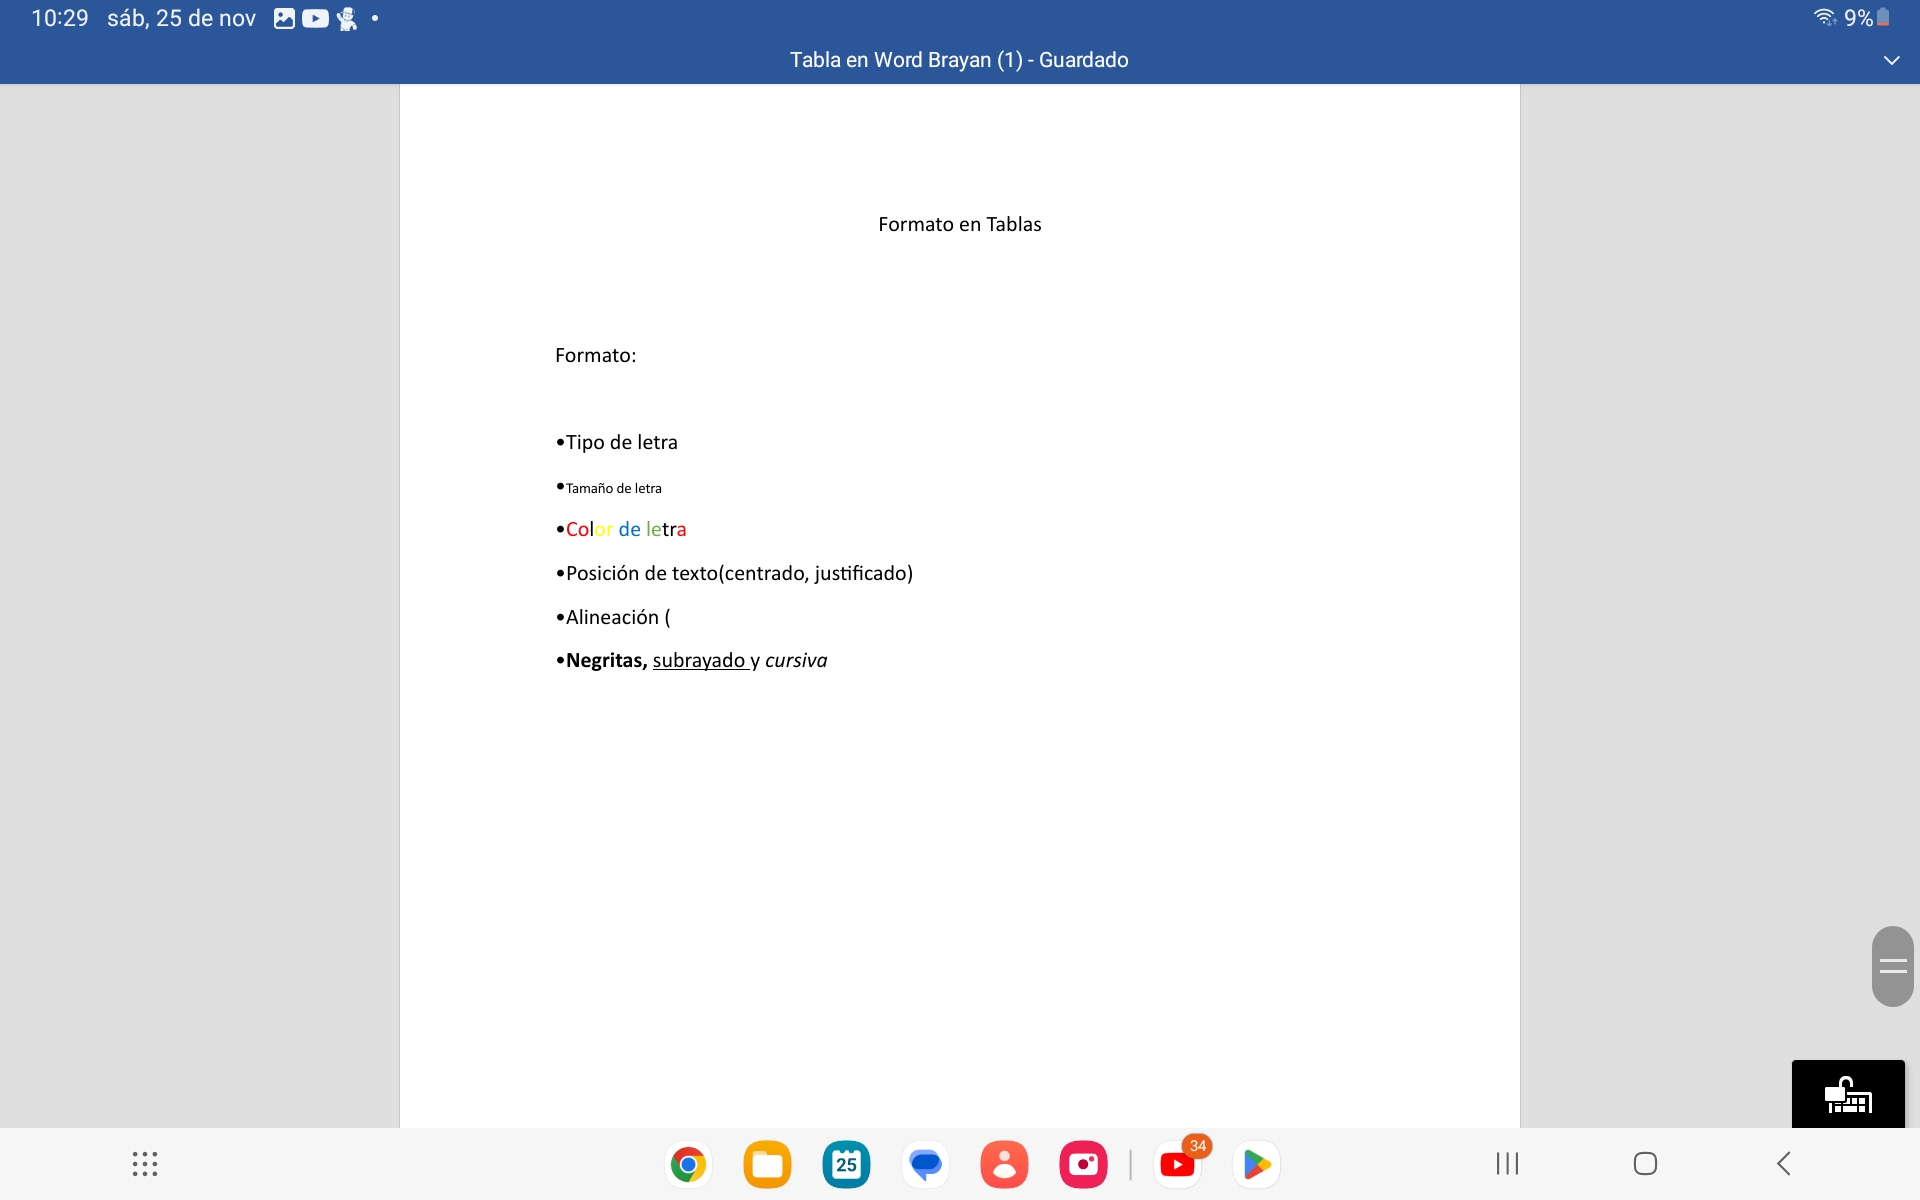This screenshot has height=1200, width=1920.
Task: Open the Contacts app icon
Action: point(1004,1164)
